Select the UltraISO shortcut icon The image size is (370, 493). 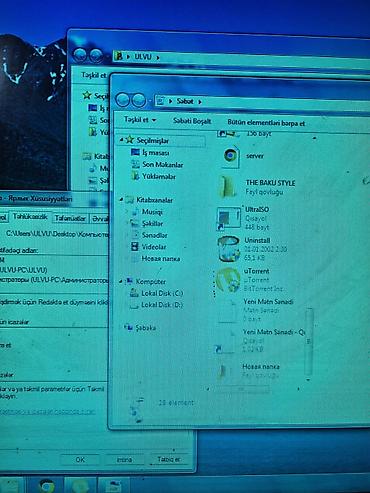[x=229, y=218]
